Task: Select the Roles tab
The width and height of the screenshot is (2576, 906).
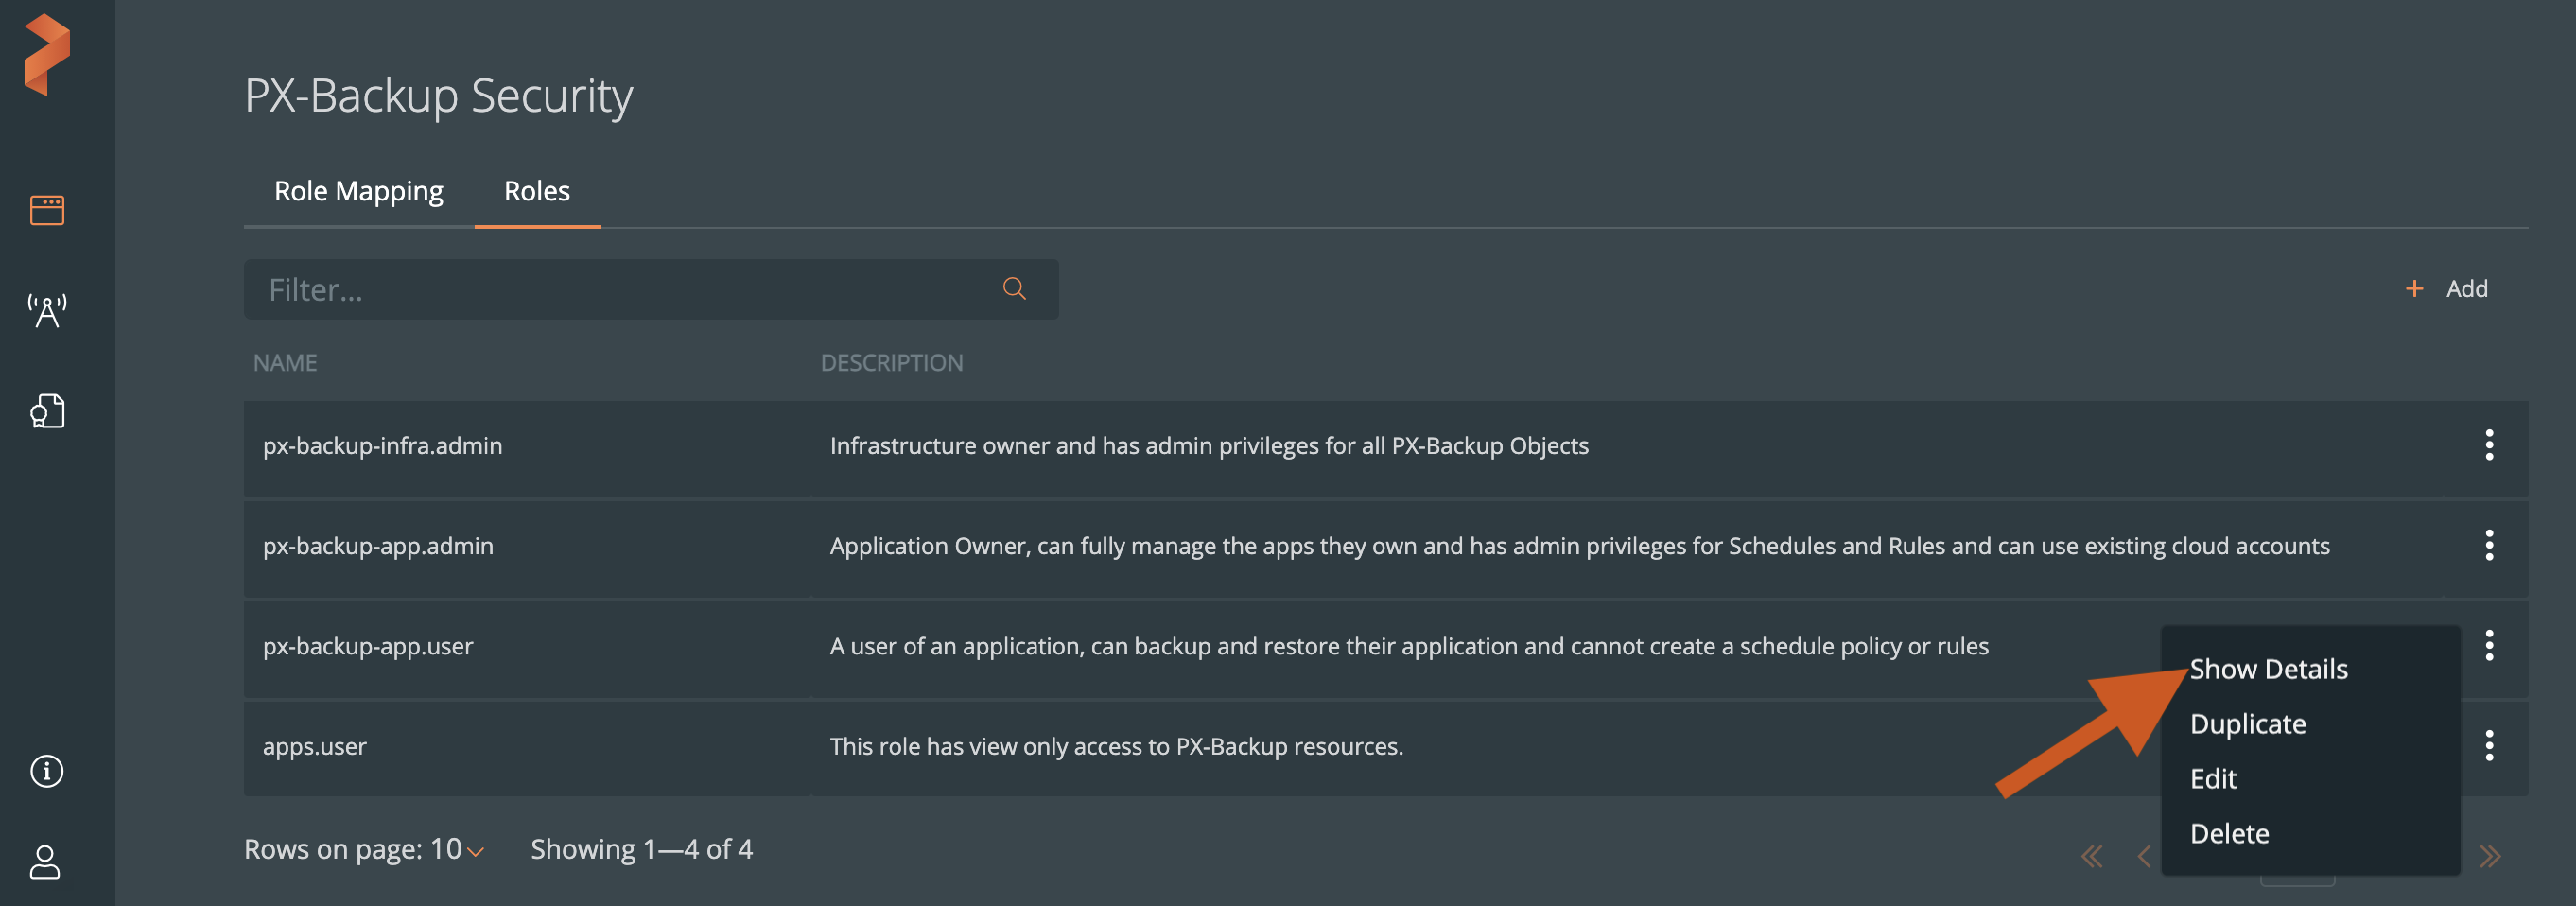Action: pyautogui.click(x=537, y=191)
